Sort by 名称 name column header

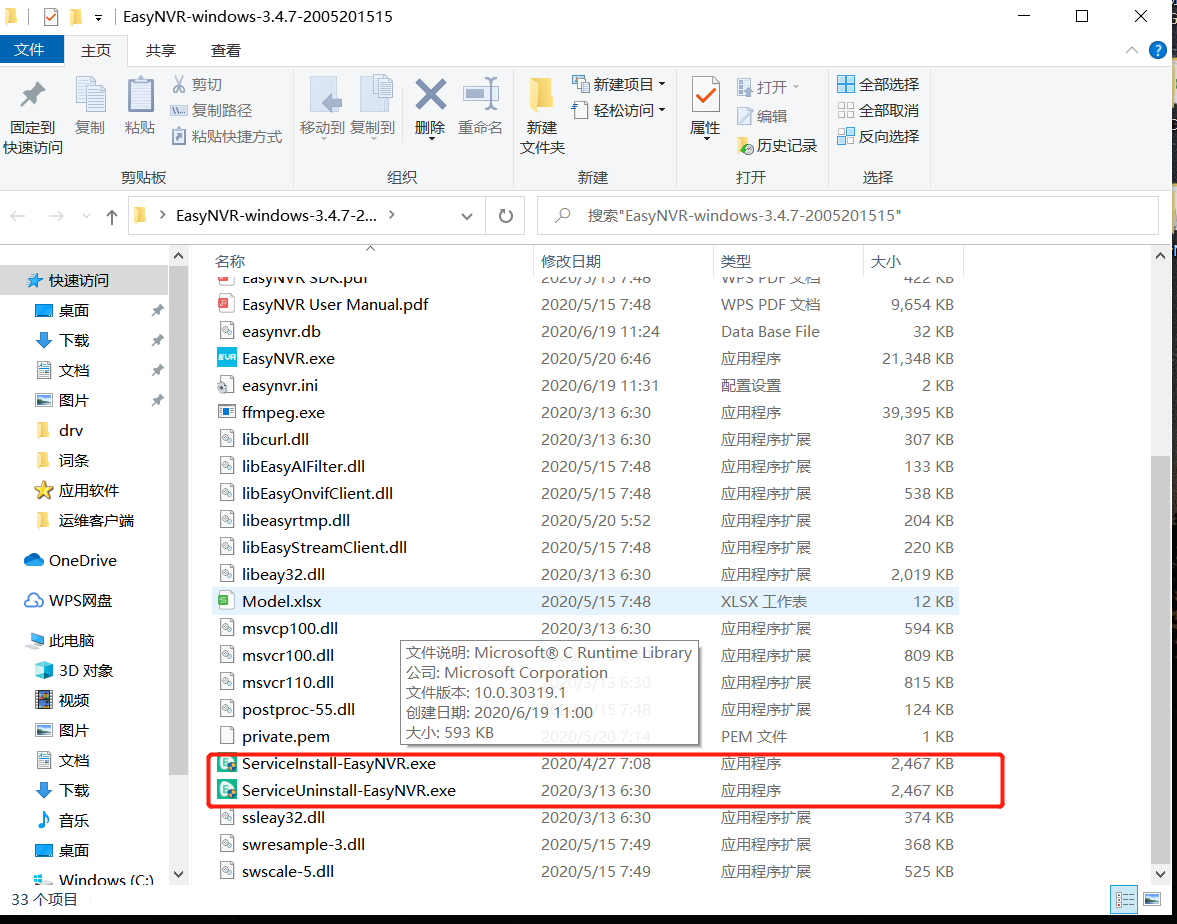click(372, 261)
